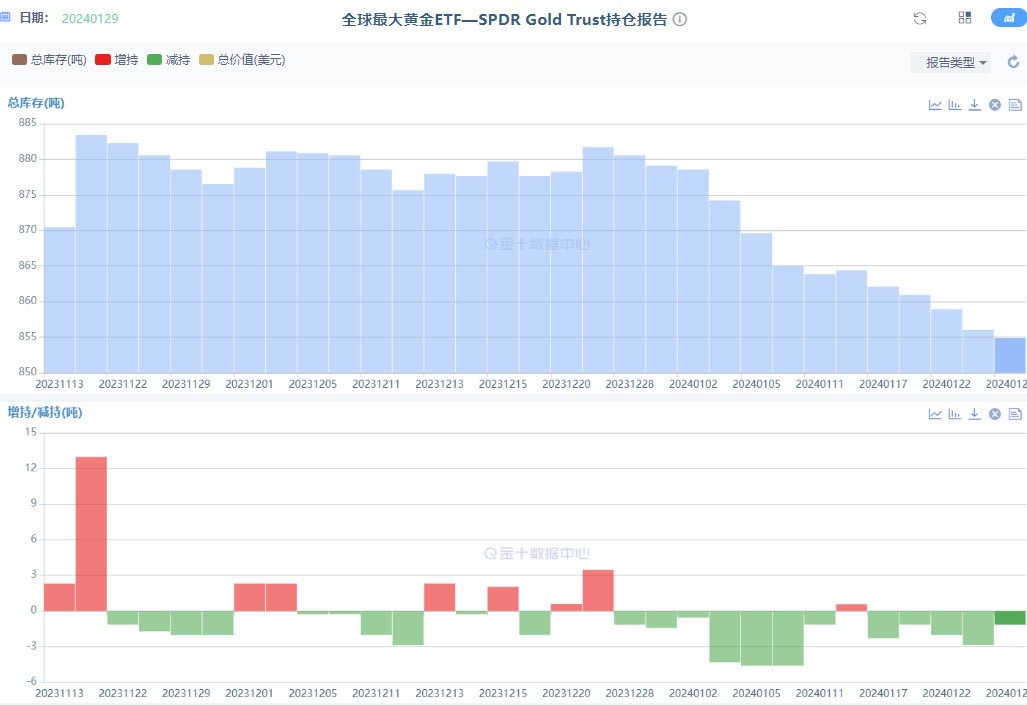The height and width of the screenshot is (705, 1027).
Task: Open data view for 增持/减持 chart
Action: pyautogui.click(x=1015, y=414)
